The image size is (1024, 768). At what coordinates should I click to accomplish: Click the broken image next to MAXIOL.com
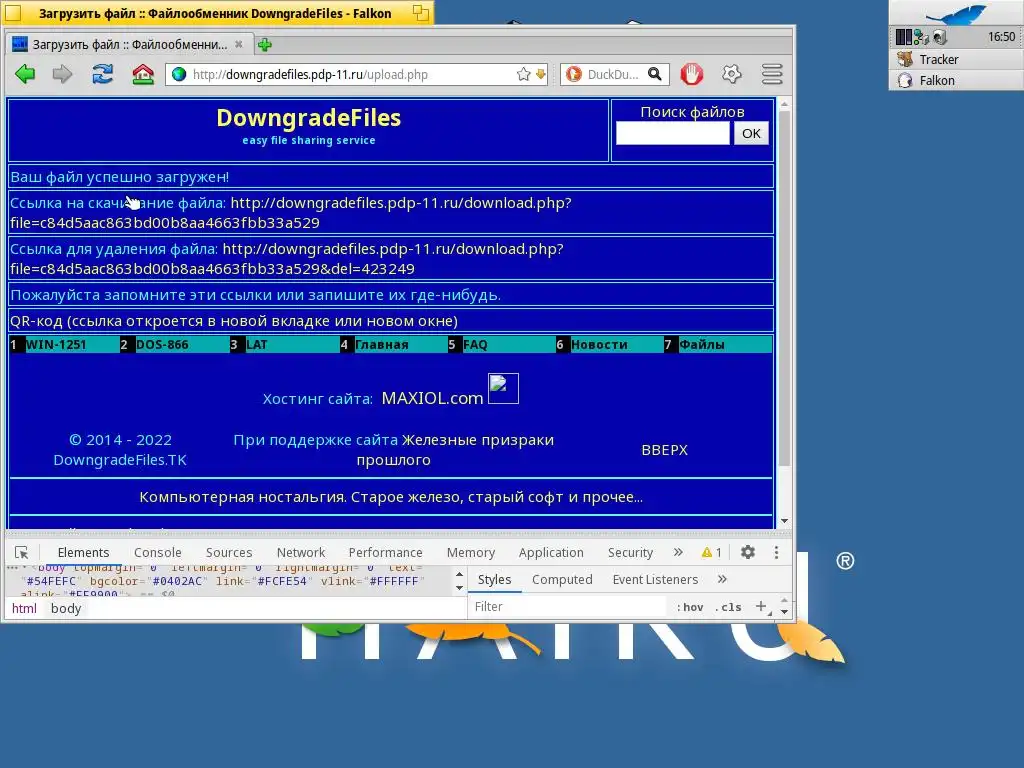point(503,389)
